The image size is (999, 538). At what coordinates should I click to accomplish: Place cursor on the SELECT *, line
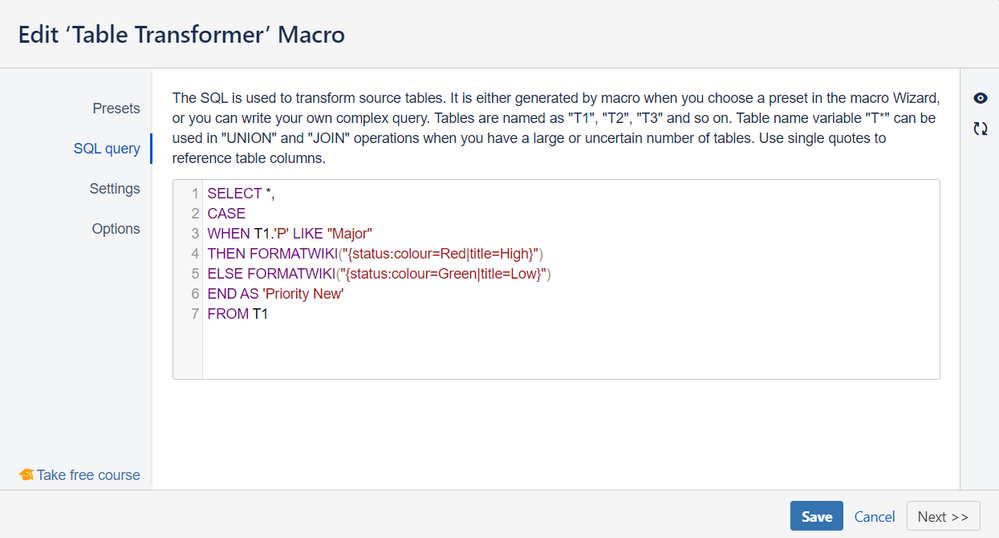(241, 193)
